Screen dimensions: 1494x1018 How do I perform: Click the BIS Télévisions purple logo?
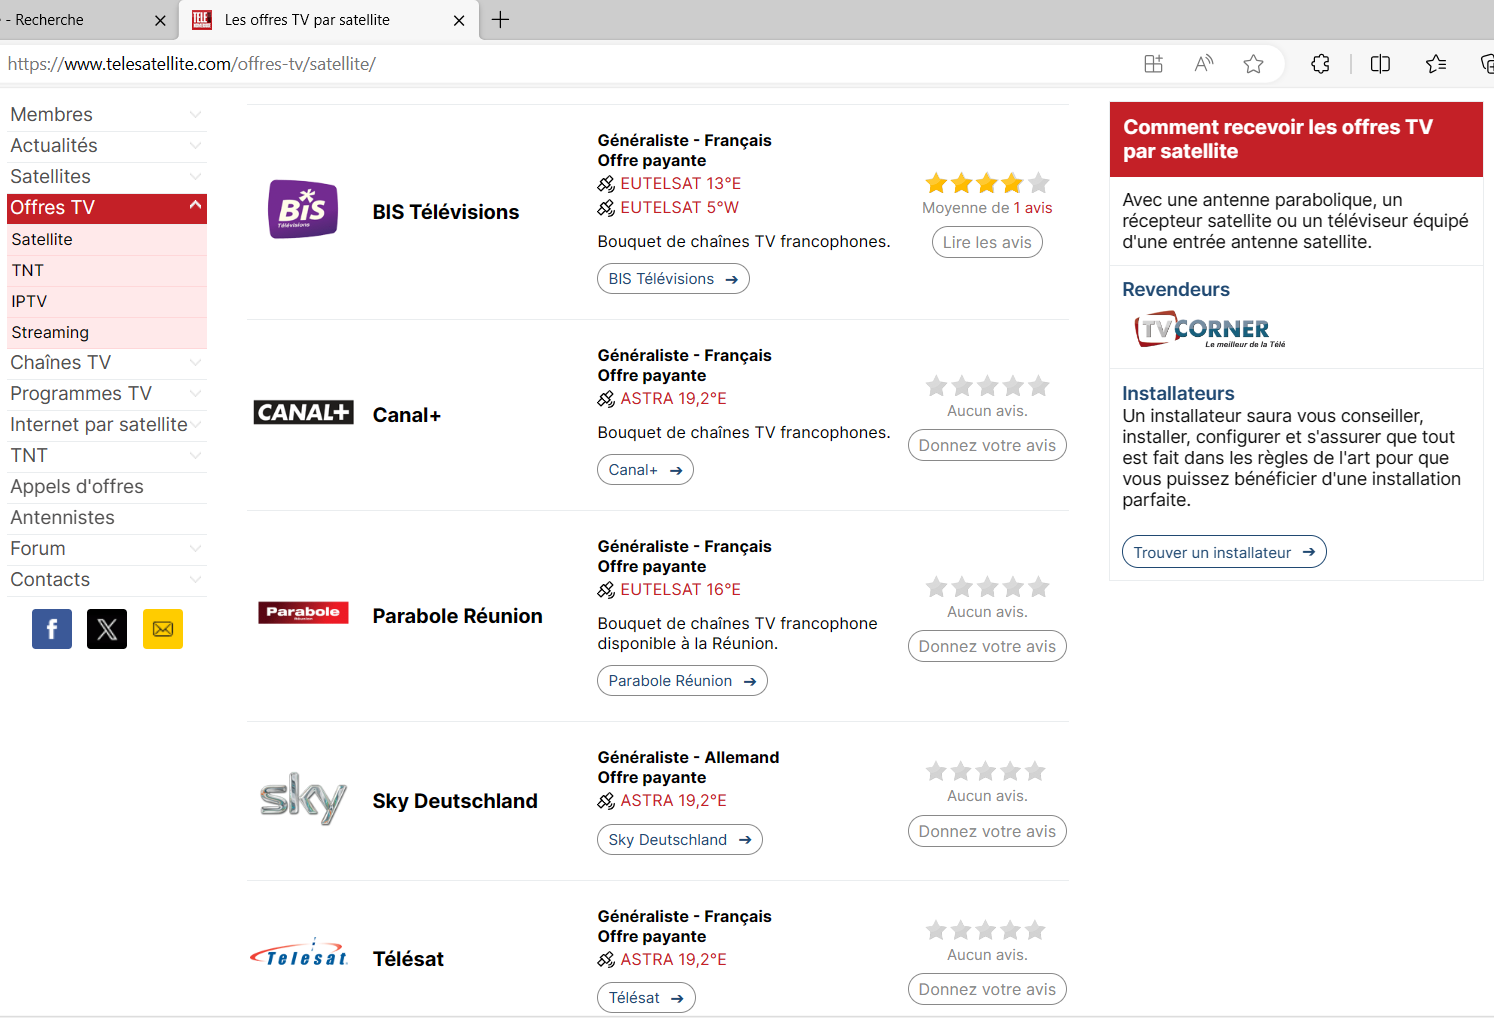[x=303, y=210]
